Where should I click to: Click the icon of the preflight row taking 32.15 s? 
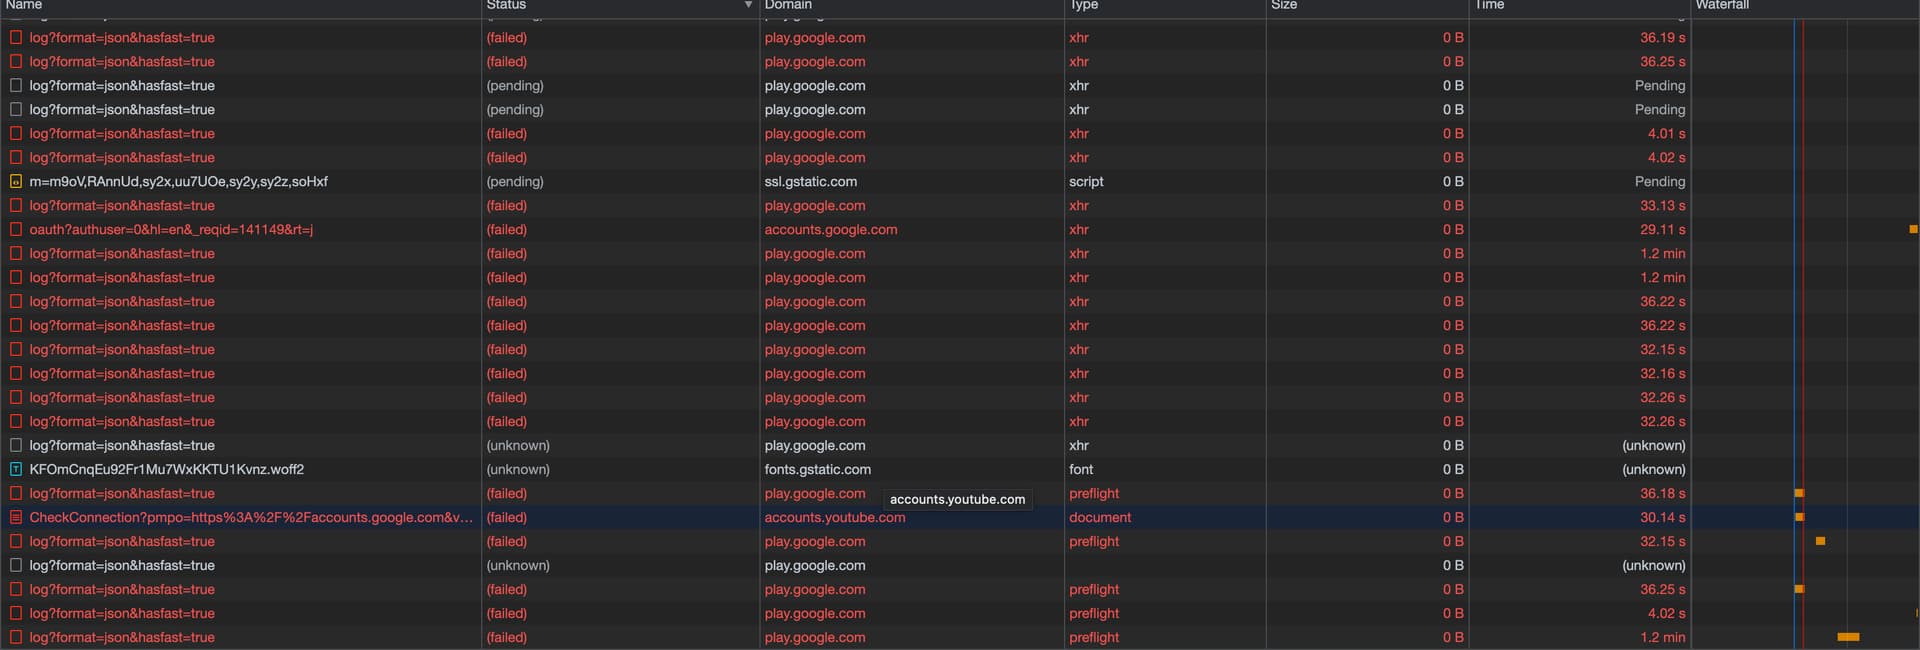pyautogui.click(x=15, y=542)
